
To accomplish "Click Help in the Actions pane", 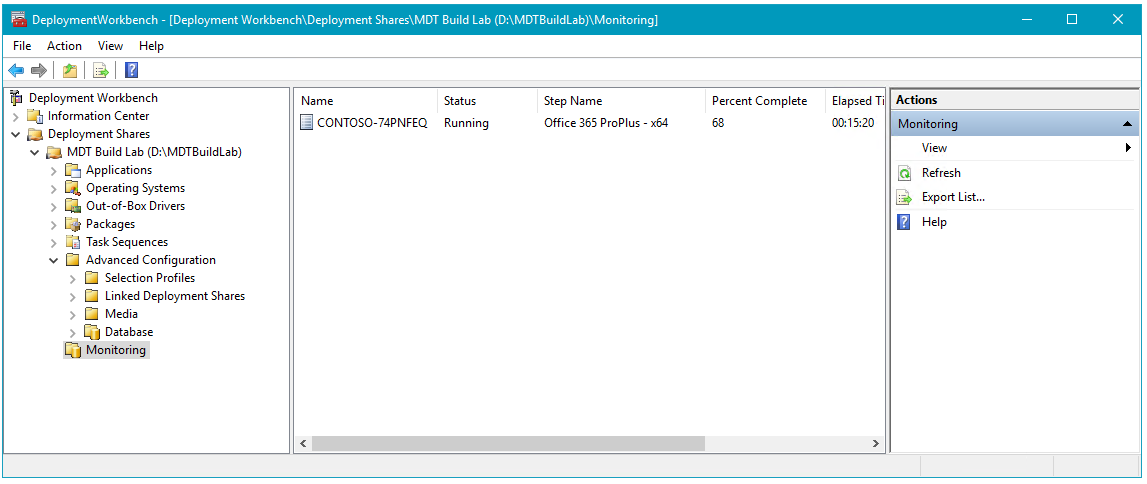I will coord(934,222).
